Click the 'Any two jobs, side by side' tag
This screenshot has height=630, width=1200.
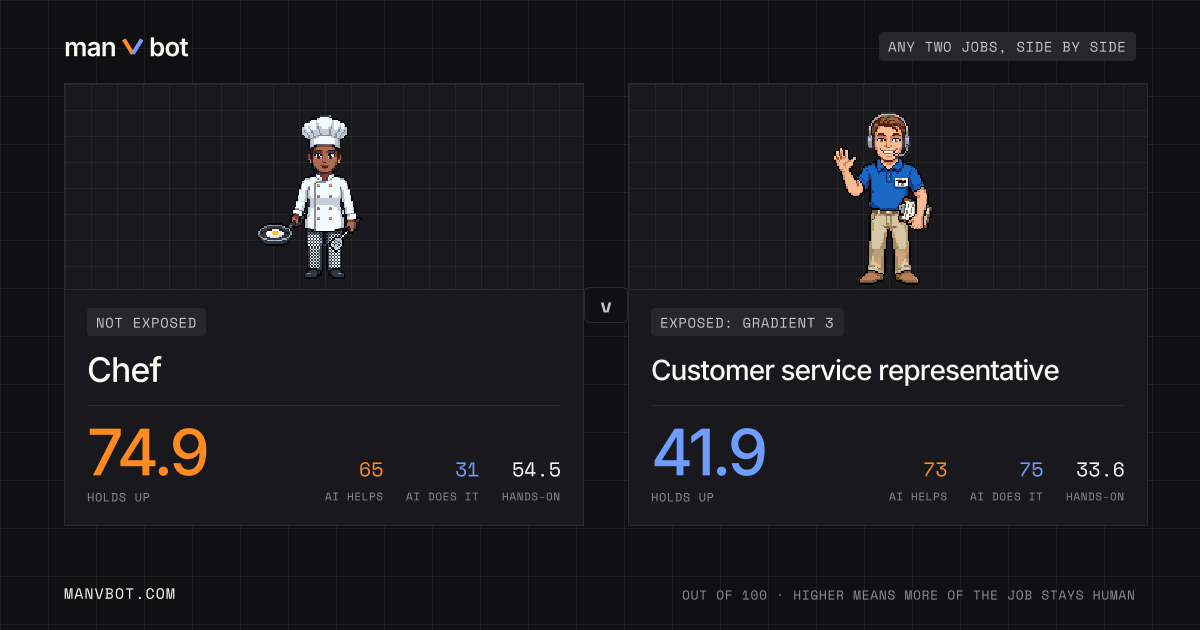point(1007,47)
